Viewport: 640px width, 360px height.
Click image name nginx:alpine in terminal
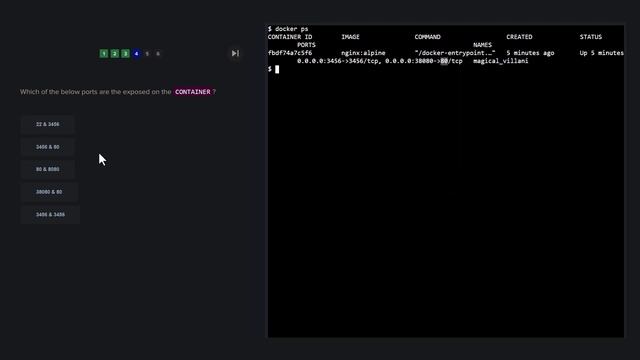tap(363, 53)
